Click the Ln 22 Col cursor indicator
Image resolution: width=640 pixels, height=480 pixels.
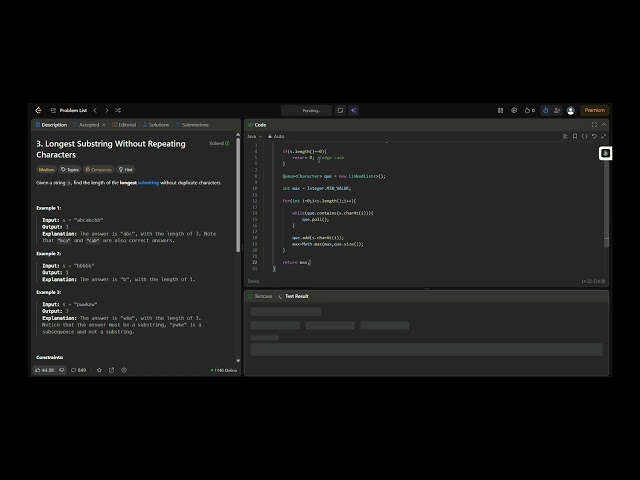coord(593,281)
